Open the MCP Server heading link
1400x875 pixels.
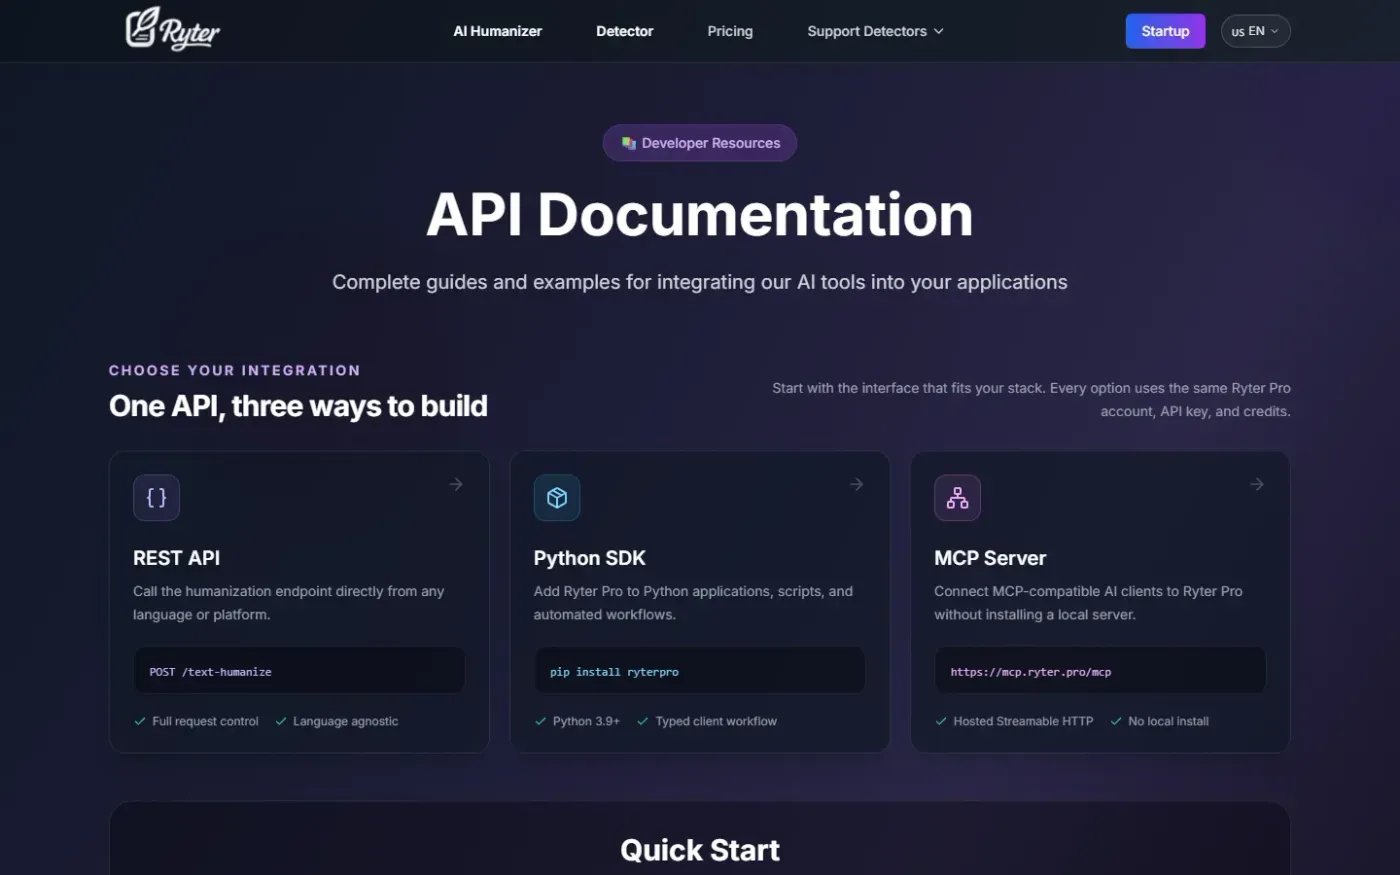tap(990, 558)
